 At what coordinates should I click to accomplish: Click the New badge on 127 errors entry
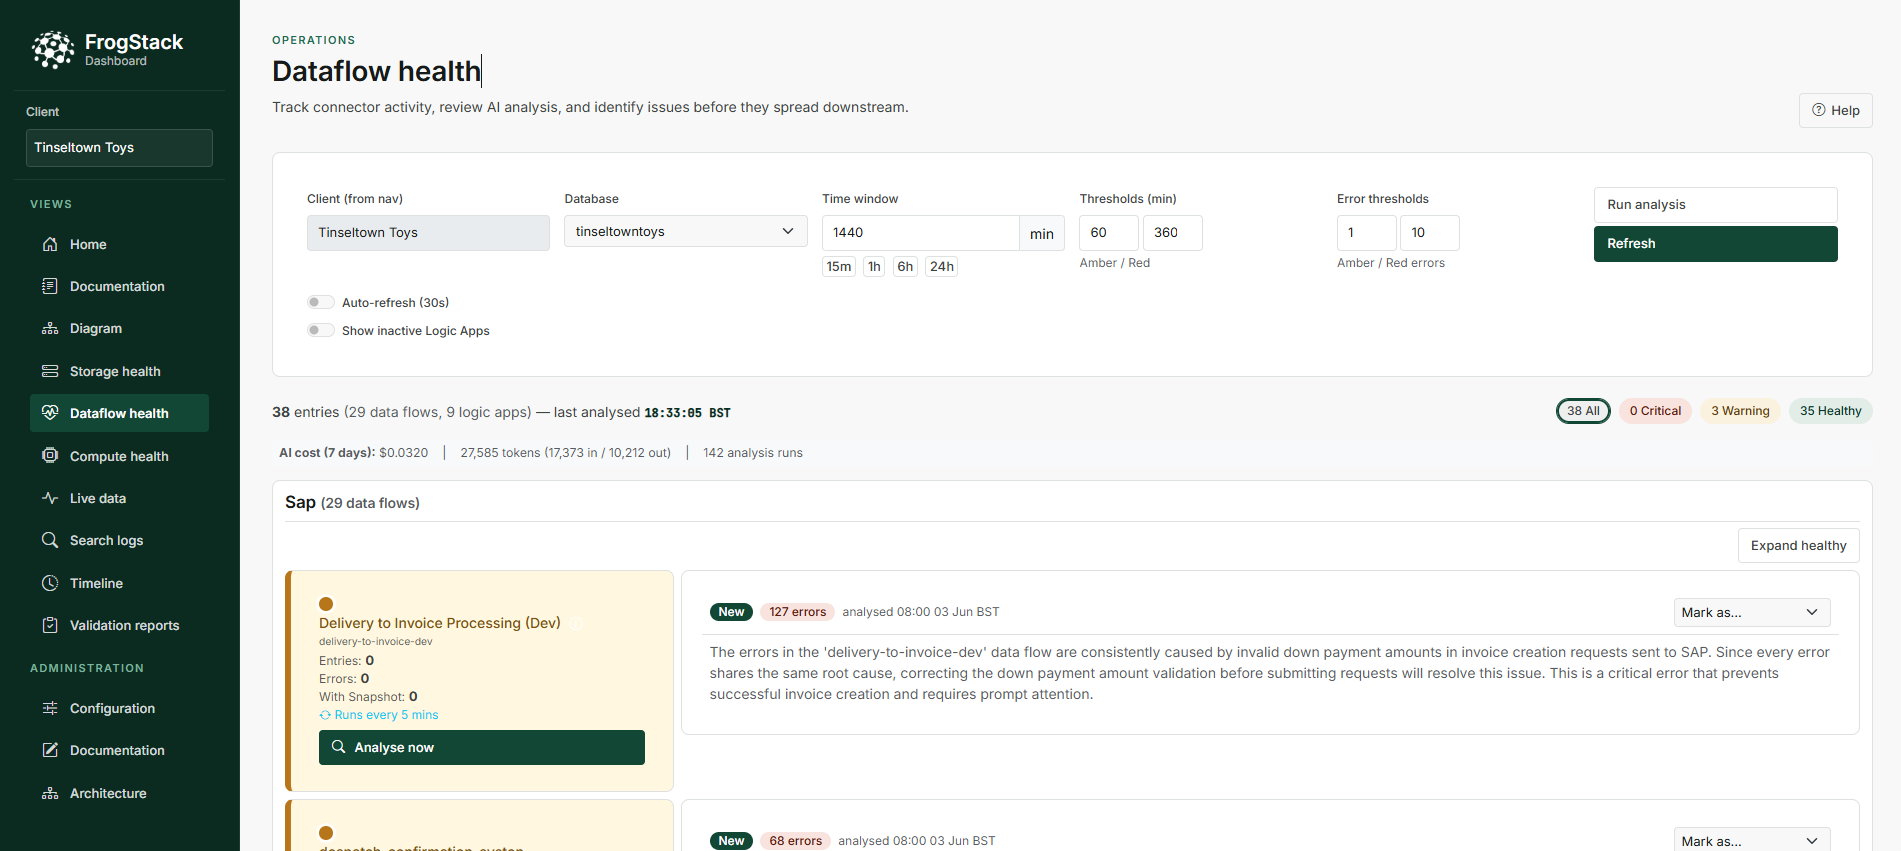tap(731, 612)
